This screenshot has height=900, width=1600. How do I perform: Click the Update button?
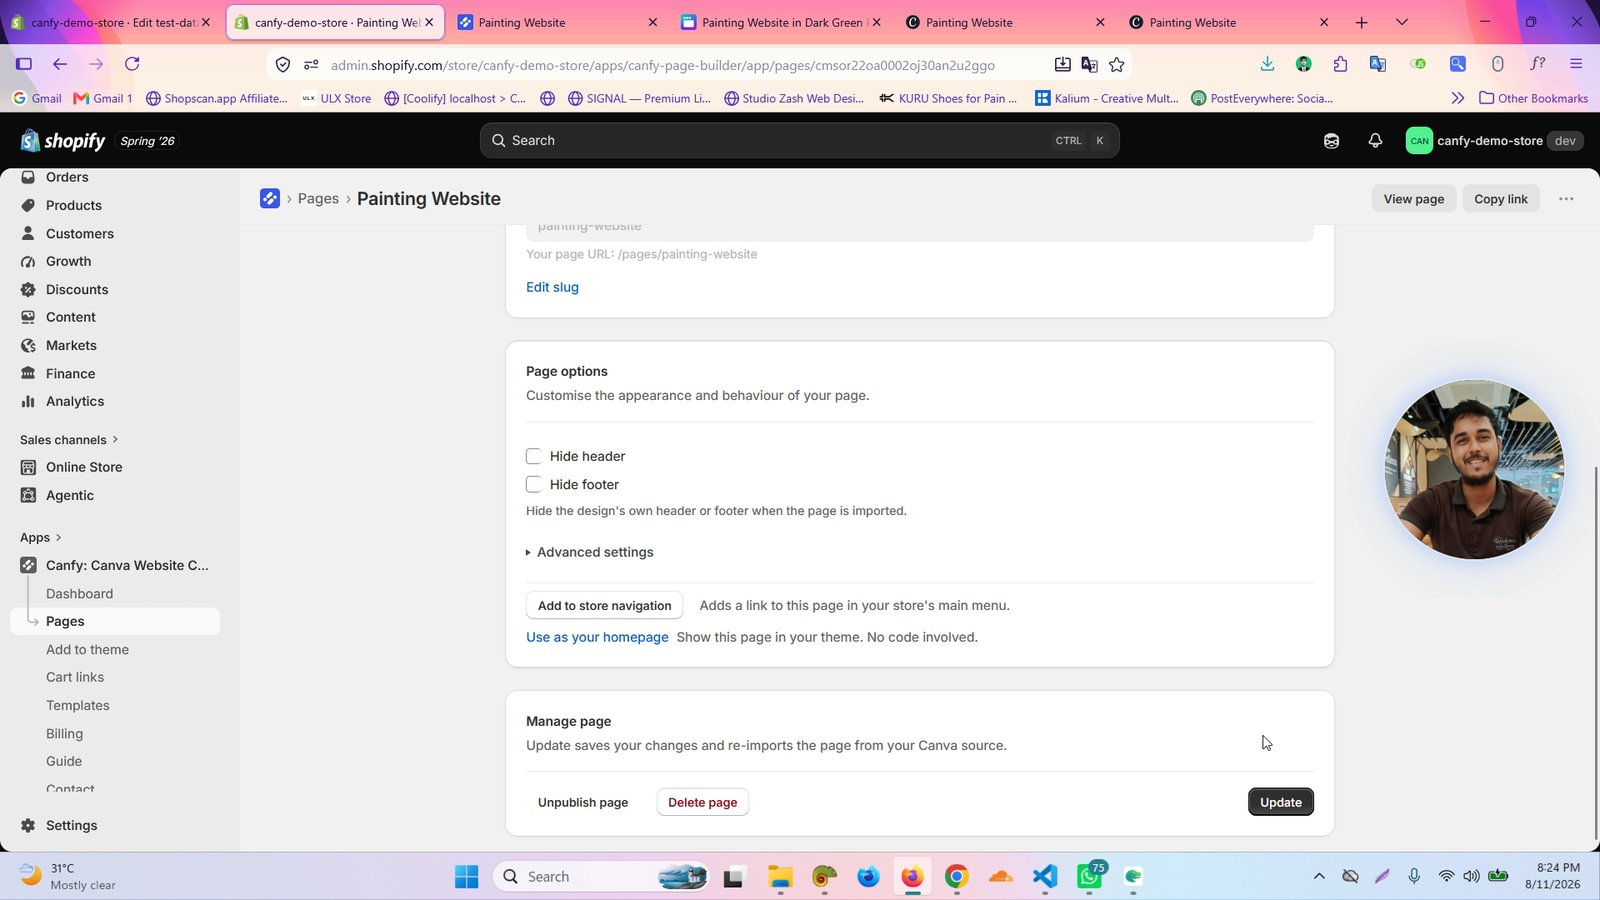click(x=1281, y=802)
